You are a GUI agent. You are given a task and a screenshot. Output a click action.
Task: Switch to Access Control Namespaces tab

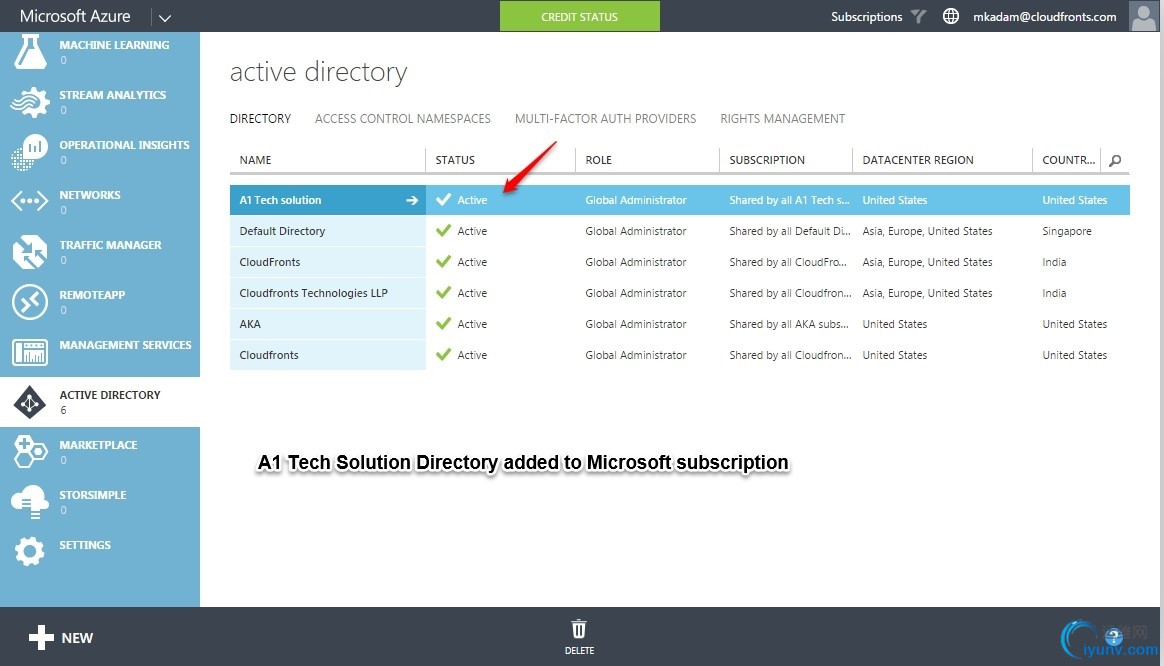(402, 118)
